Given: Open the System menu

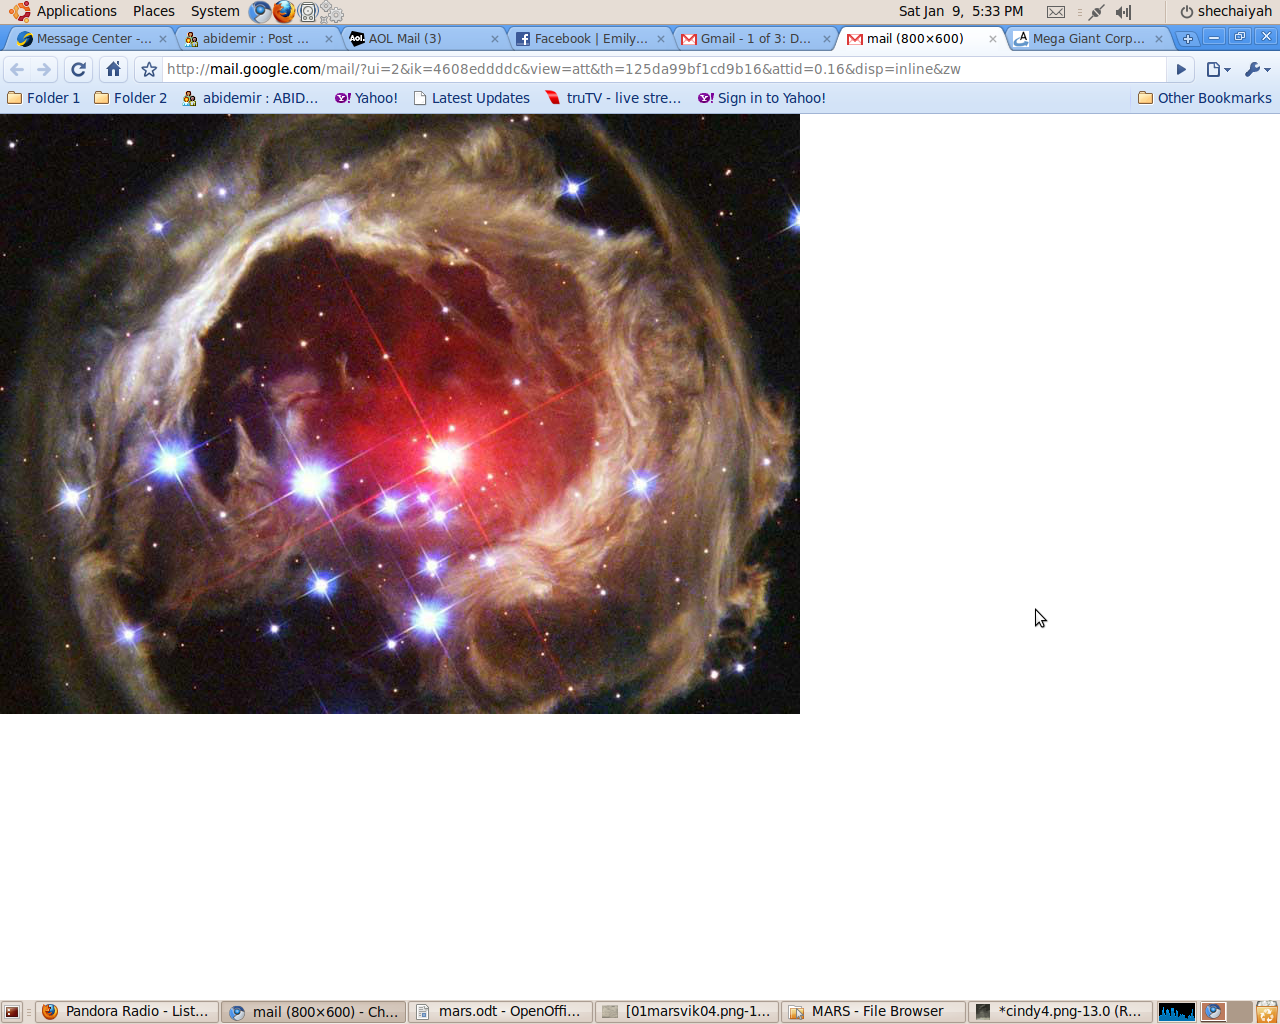Looking at the screenshot, I should pyautogui.click(x=215, y=11).
